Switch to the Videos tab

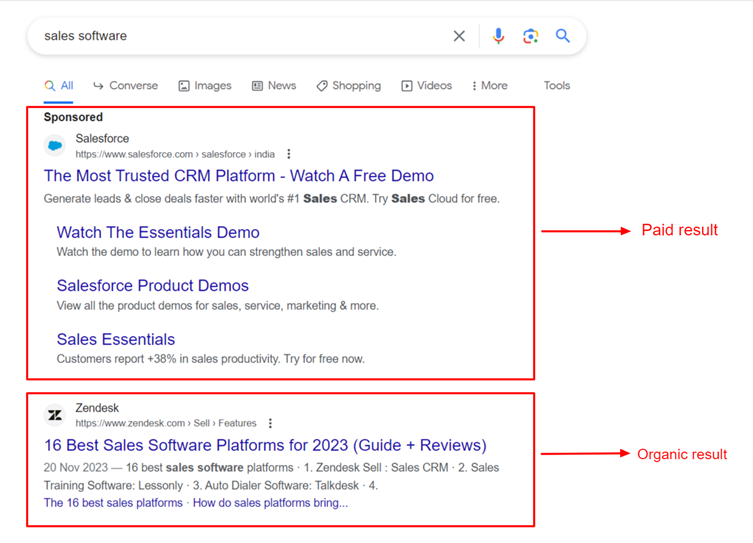[x=427, y=86]
